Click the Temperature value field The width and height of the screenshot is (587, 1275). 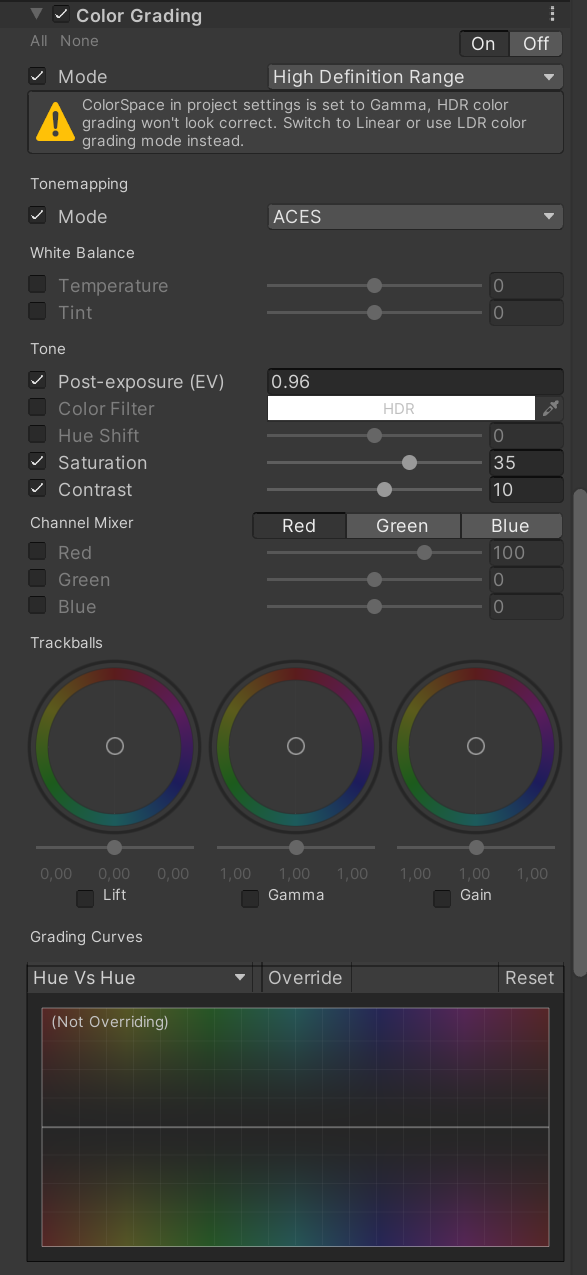(x=526, y=285)
